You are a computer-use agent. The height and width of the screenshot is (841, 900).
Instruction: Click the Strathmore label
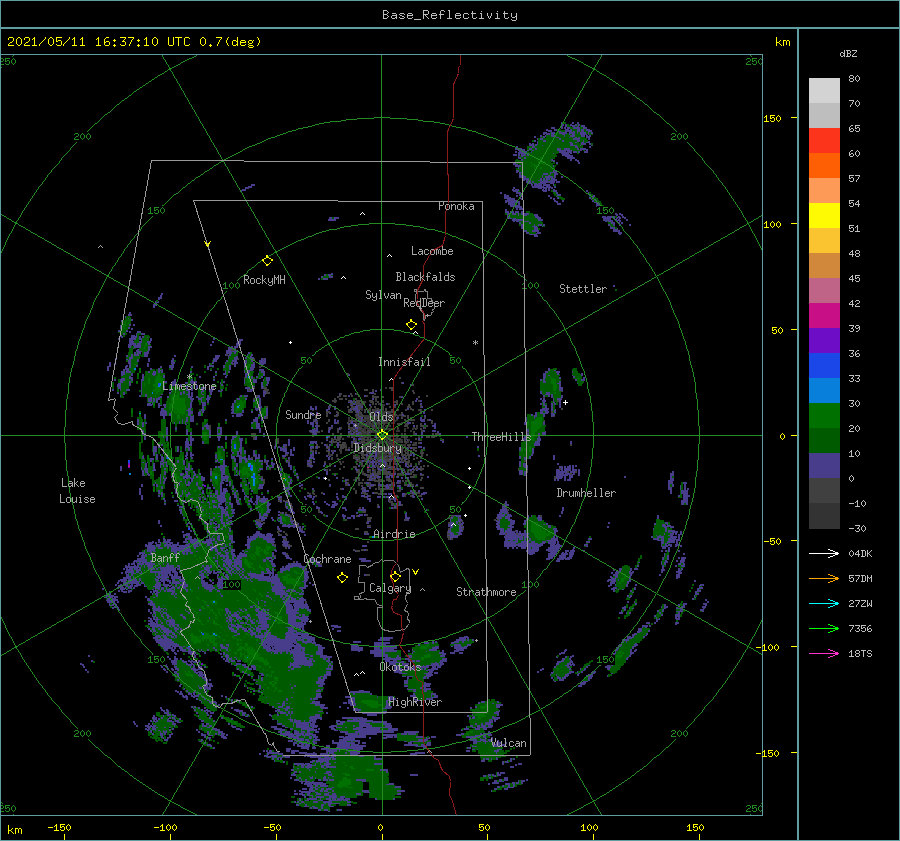(x=486, y=592)
